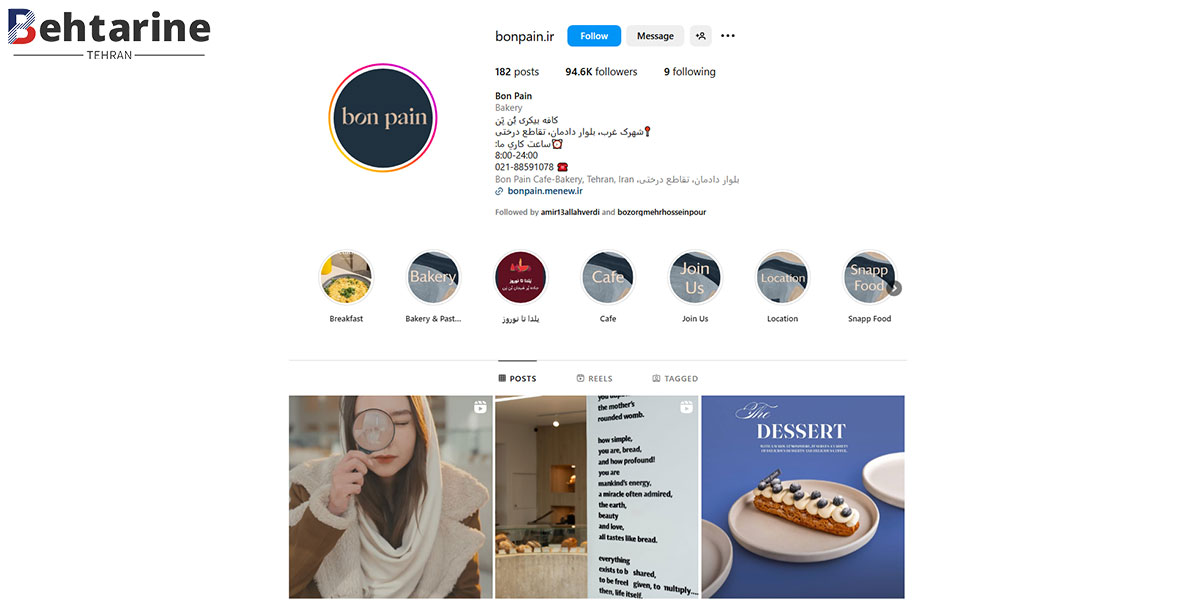1200x600 pixels.
Task: Open the Join Us highlight
Action: tap(695, 277)
